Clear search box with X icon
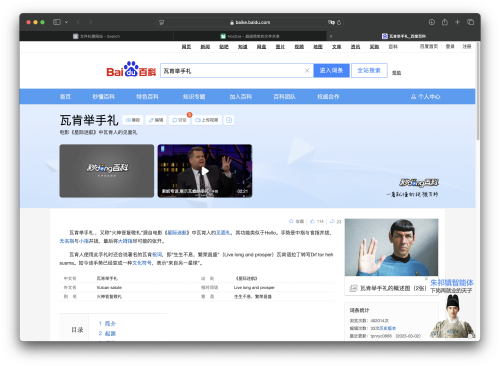Image resolution: width=500 pixels, height=367 pixels. [307, 71]
